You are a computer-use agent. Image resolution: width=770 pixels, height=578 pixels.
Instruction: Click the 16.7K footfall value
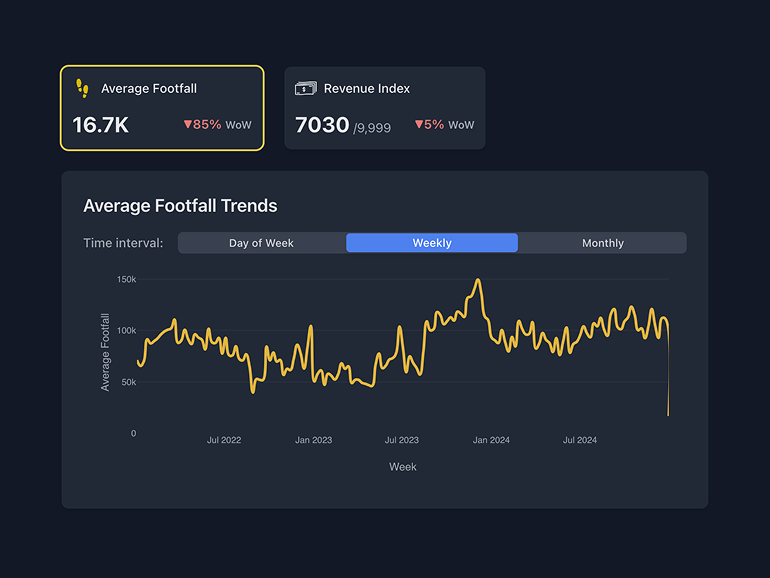click(101, 125)
